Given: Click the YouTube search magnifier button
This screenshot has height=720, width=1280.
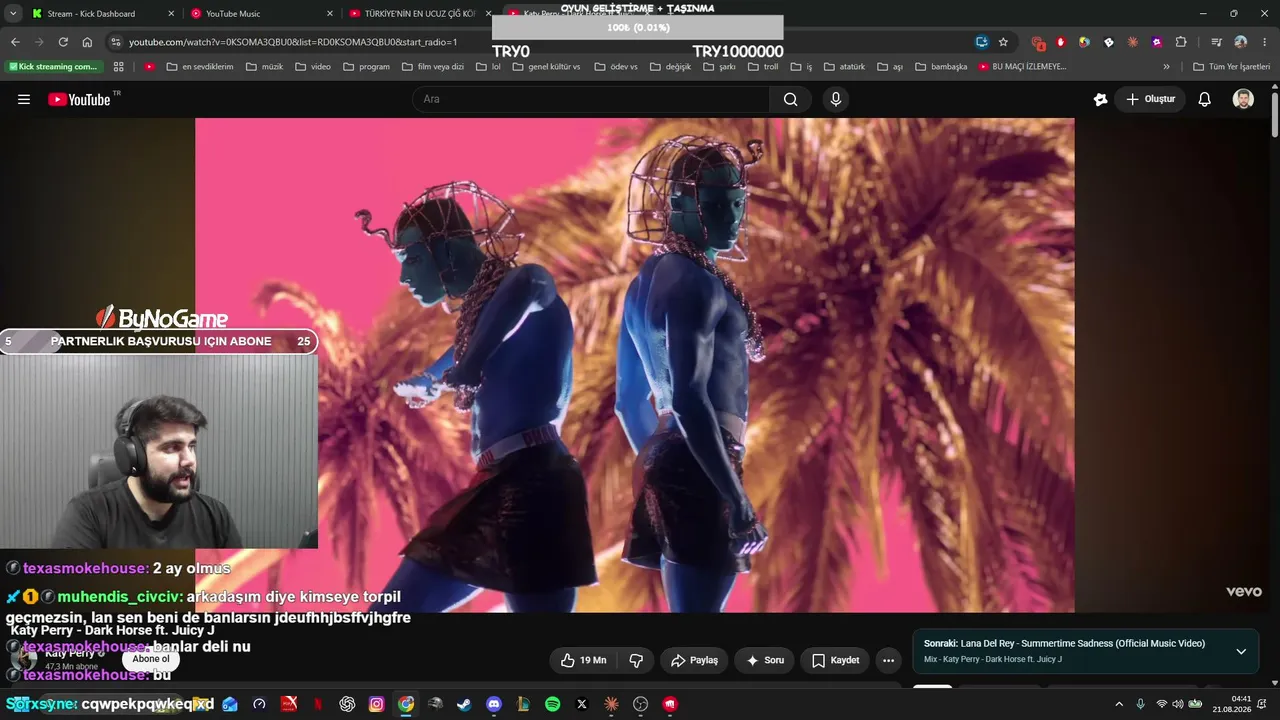Looking at the screenshot, I should coord(790,99).
